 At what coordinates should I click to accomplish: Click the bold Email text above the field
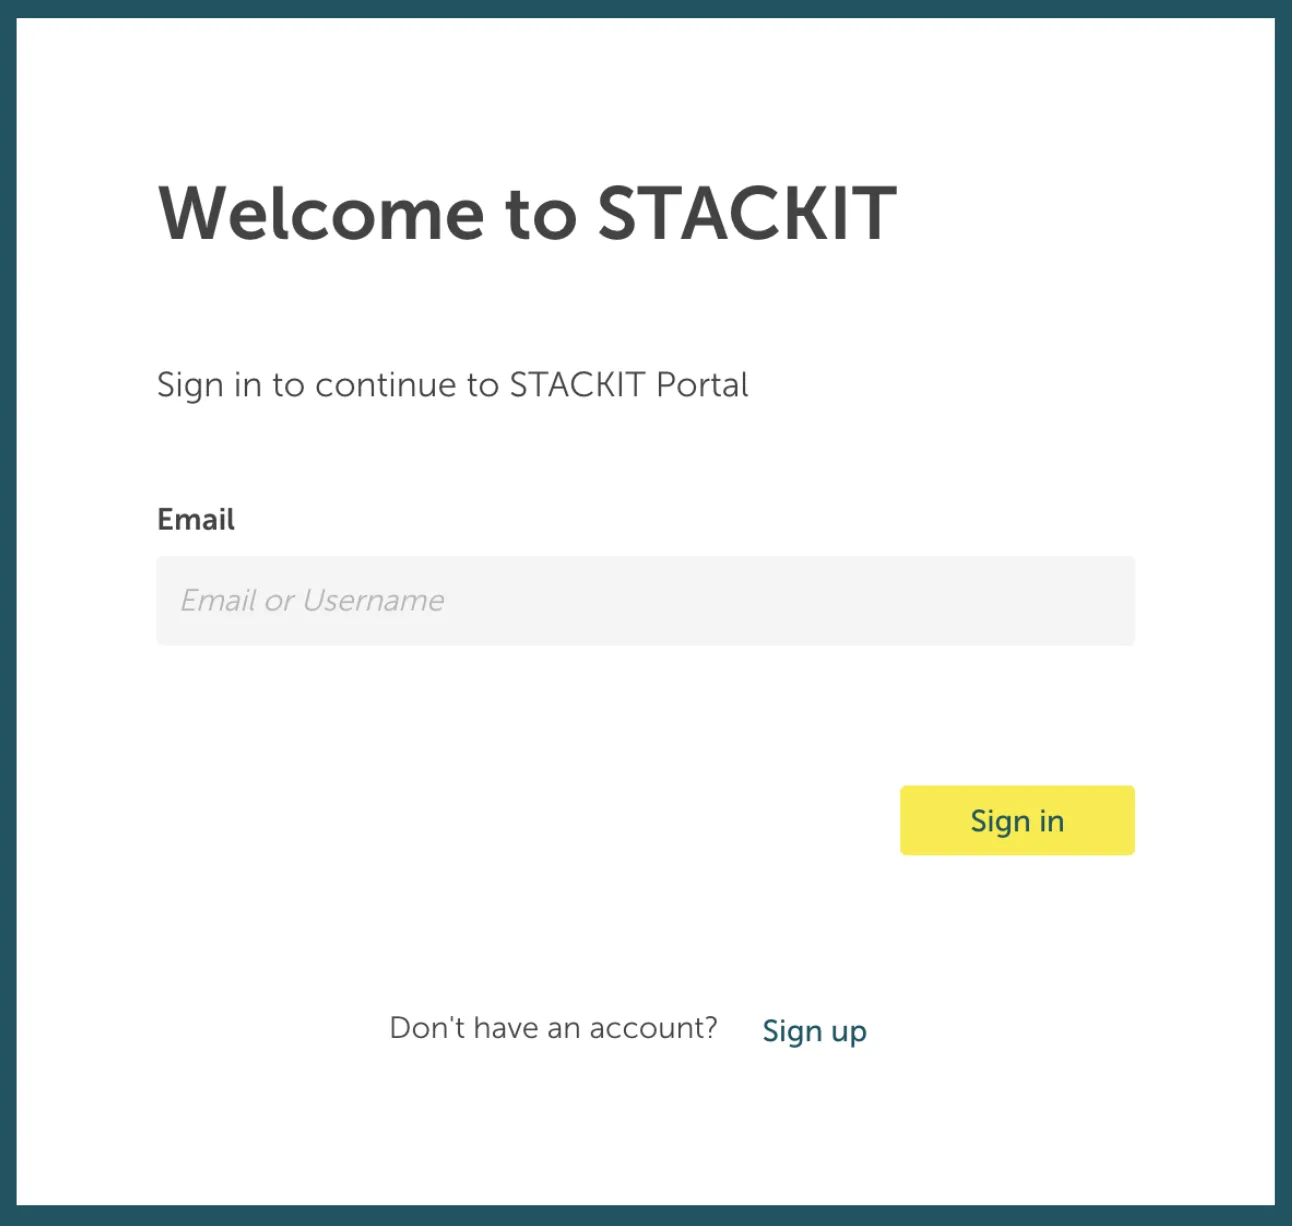pyautogui.click(x=196, y=519)
